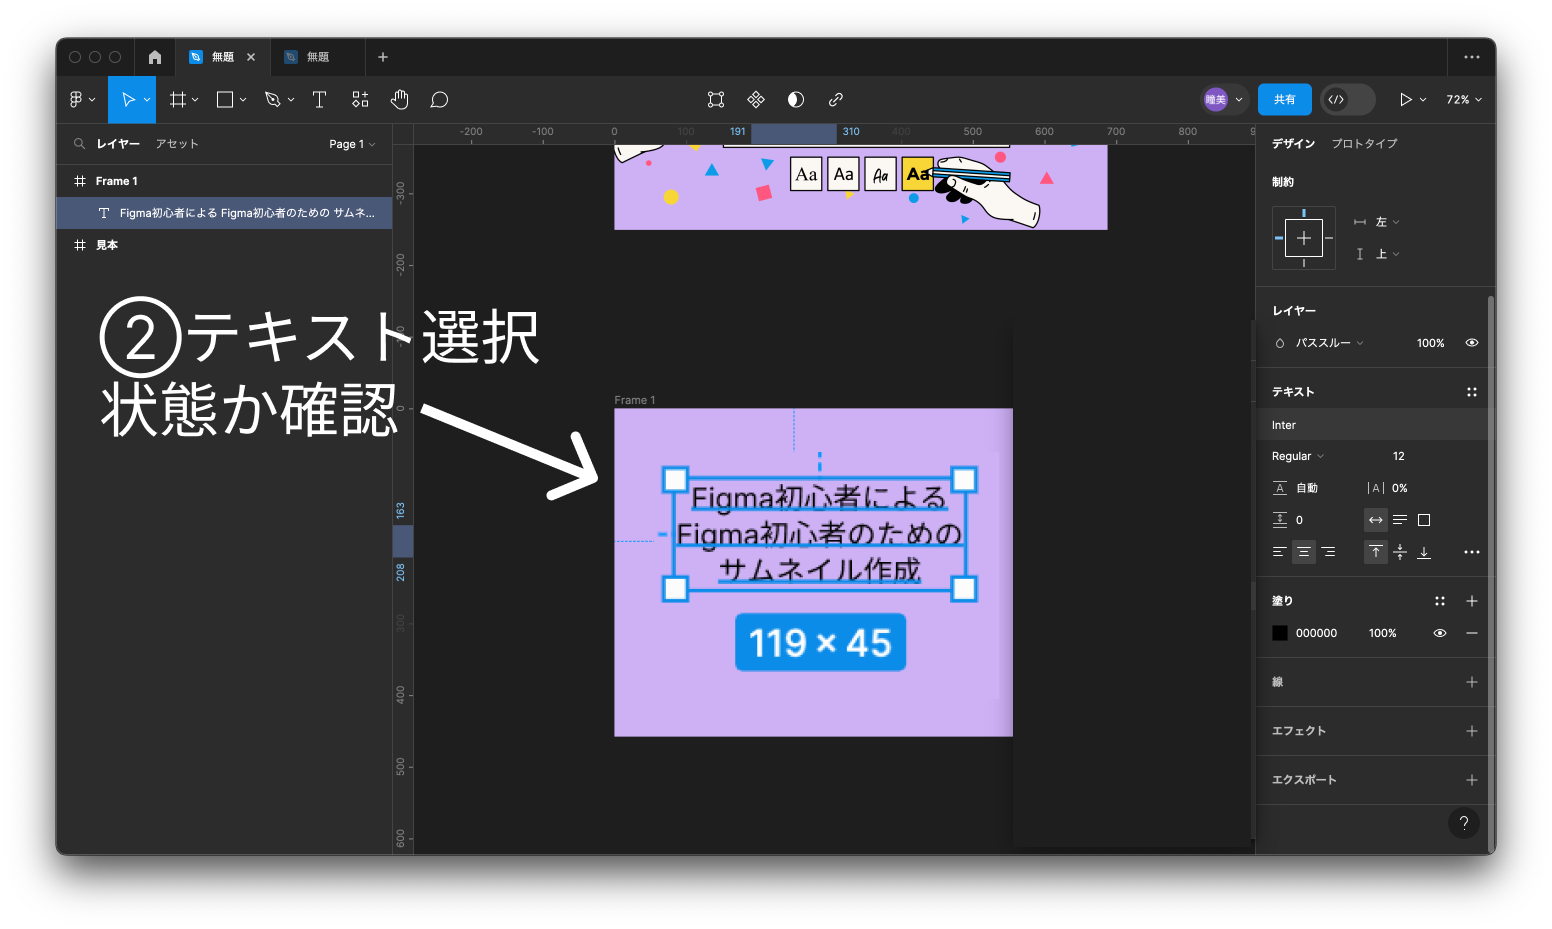This screenshot has height=929, width=1552.
Task: Open the パススルー blend mode dropdown
Action: (1329, 343)
